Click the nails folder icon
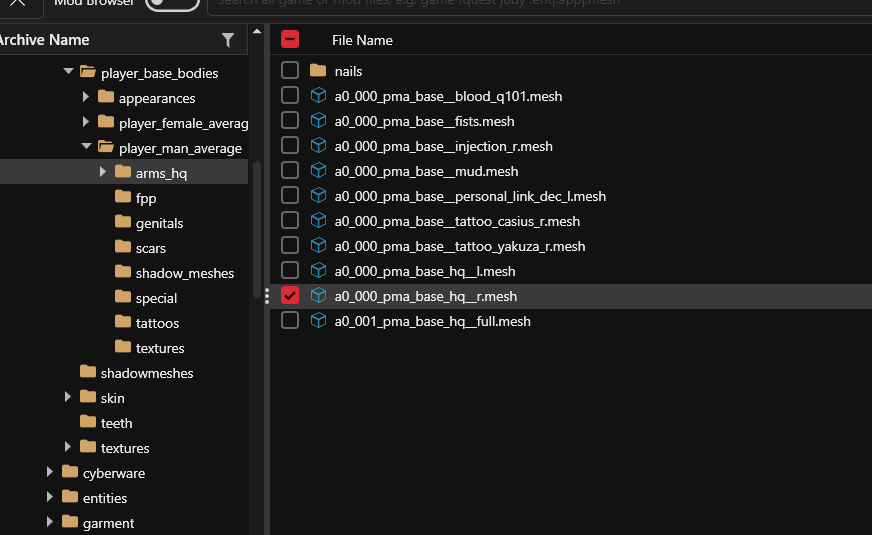The width and height of the screenshot is (872, 535). 318,71
